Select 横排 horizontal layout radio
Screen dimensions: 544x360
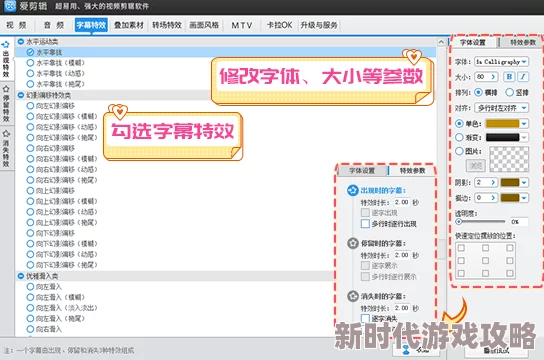[x=478, y=92]
